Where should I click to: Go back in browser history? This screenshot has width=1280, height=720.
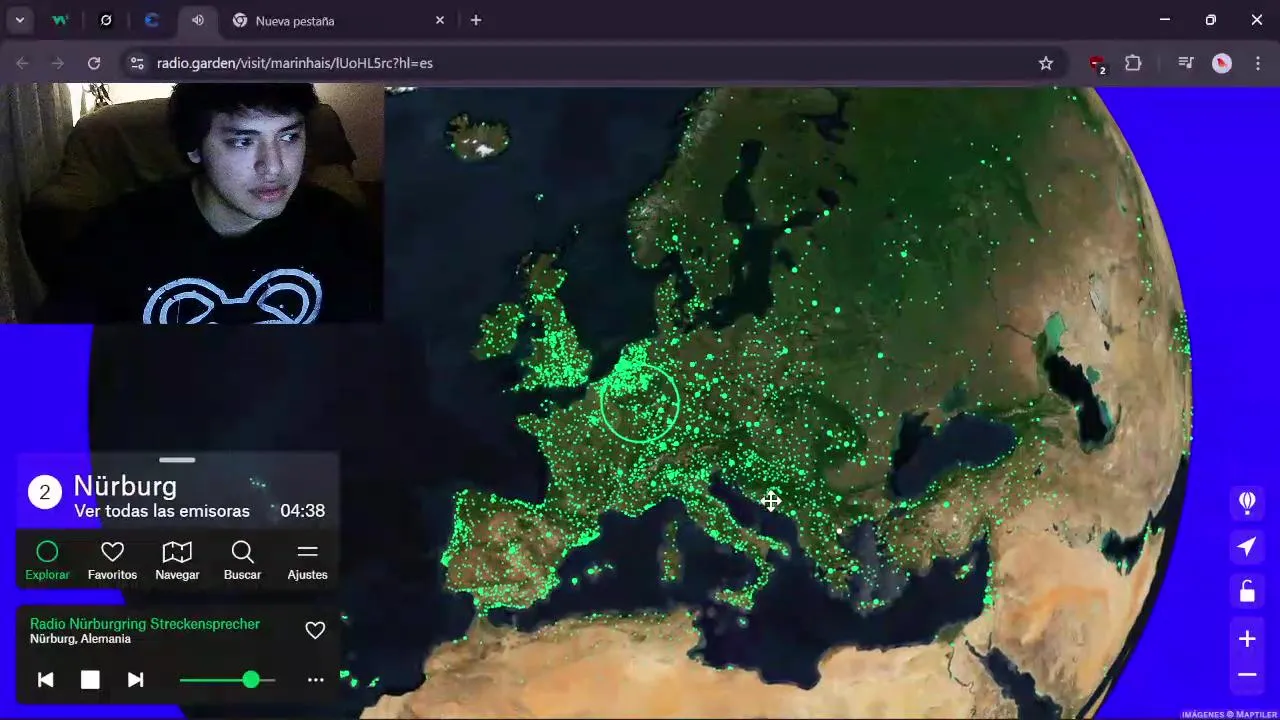tap(22, 63)
